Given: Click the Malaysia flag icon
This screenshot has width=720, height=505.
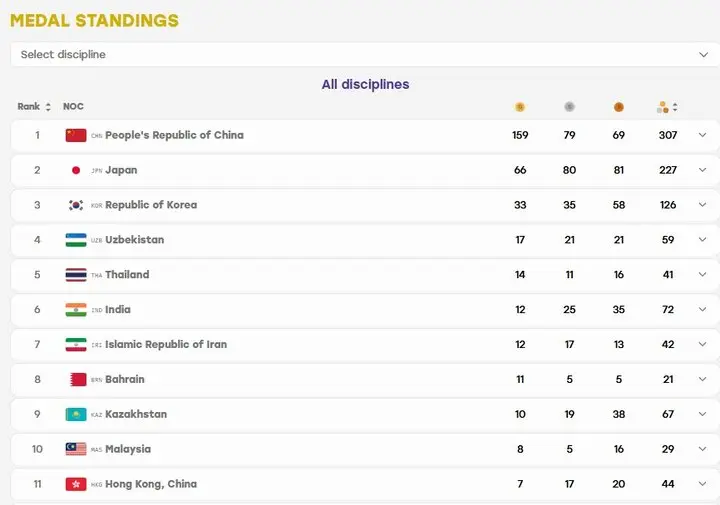Looking at the screenshot, I should pyautogui.click(x=76, y=449).
